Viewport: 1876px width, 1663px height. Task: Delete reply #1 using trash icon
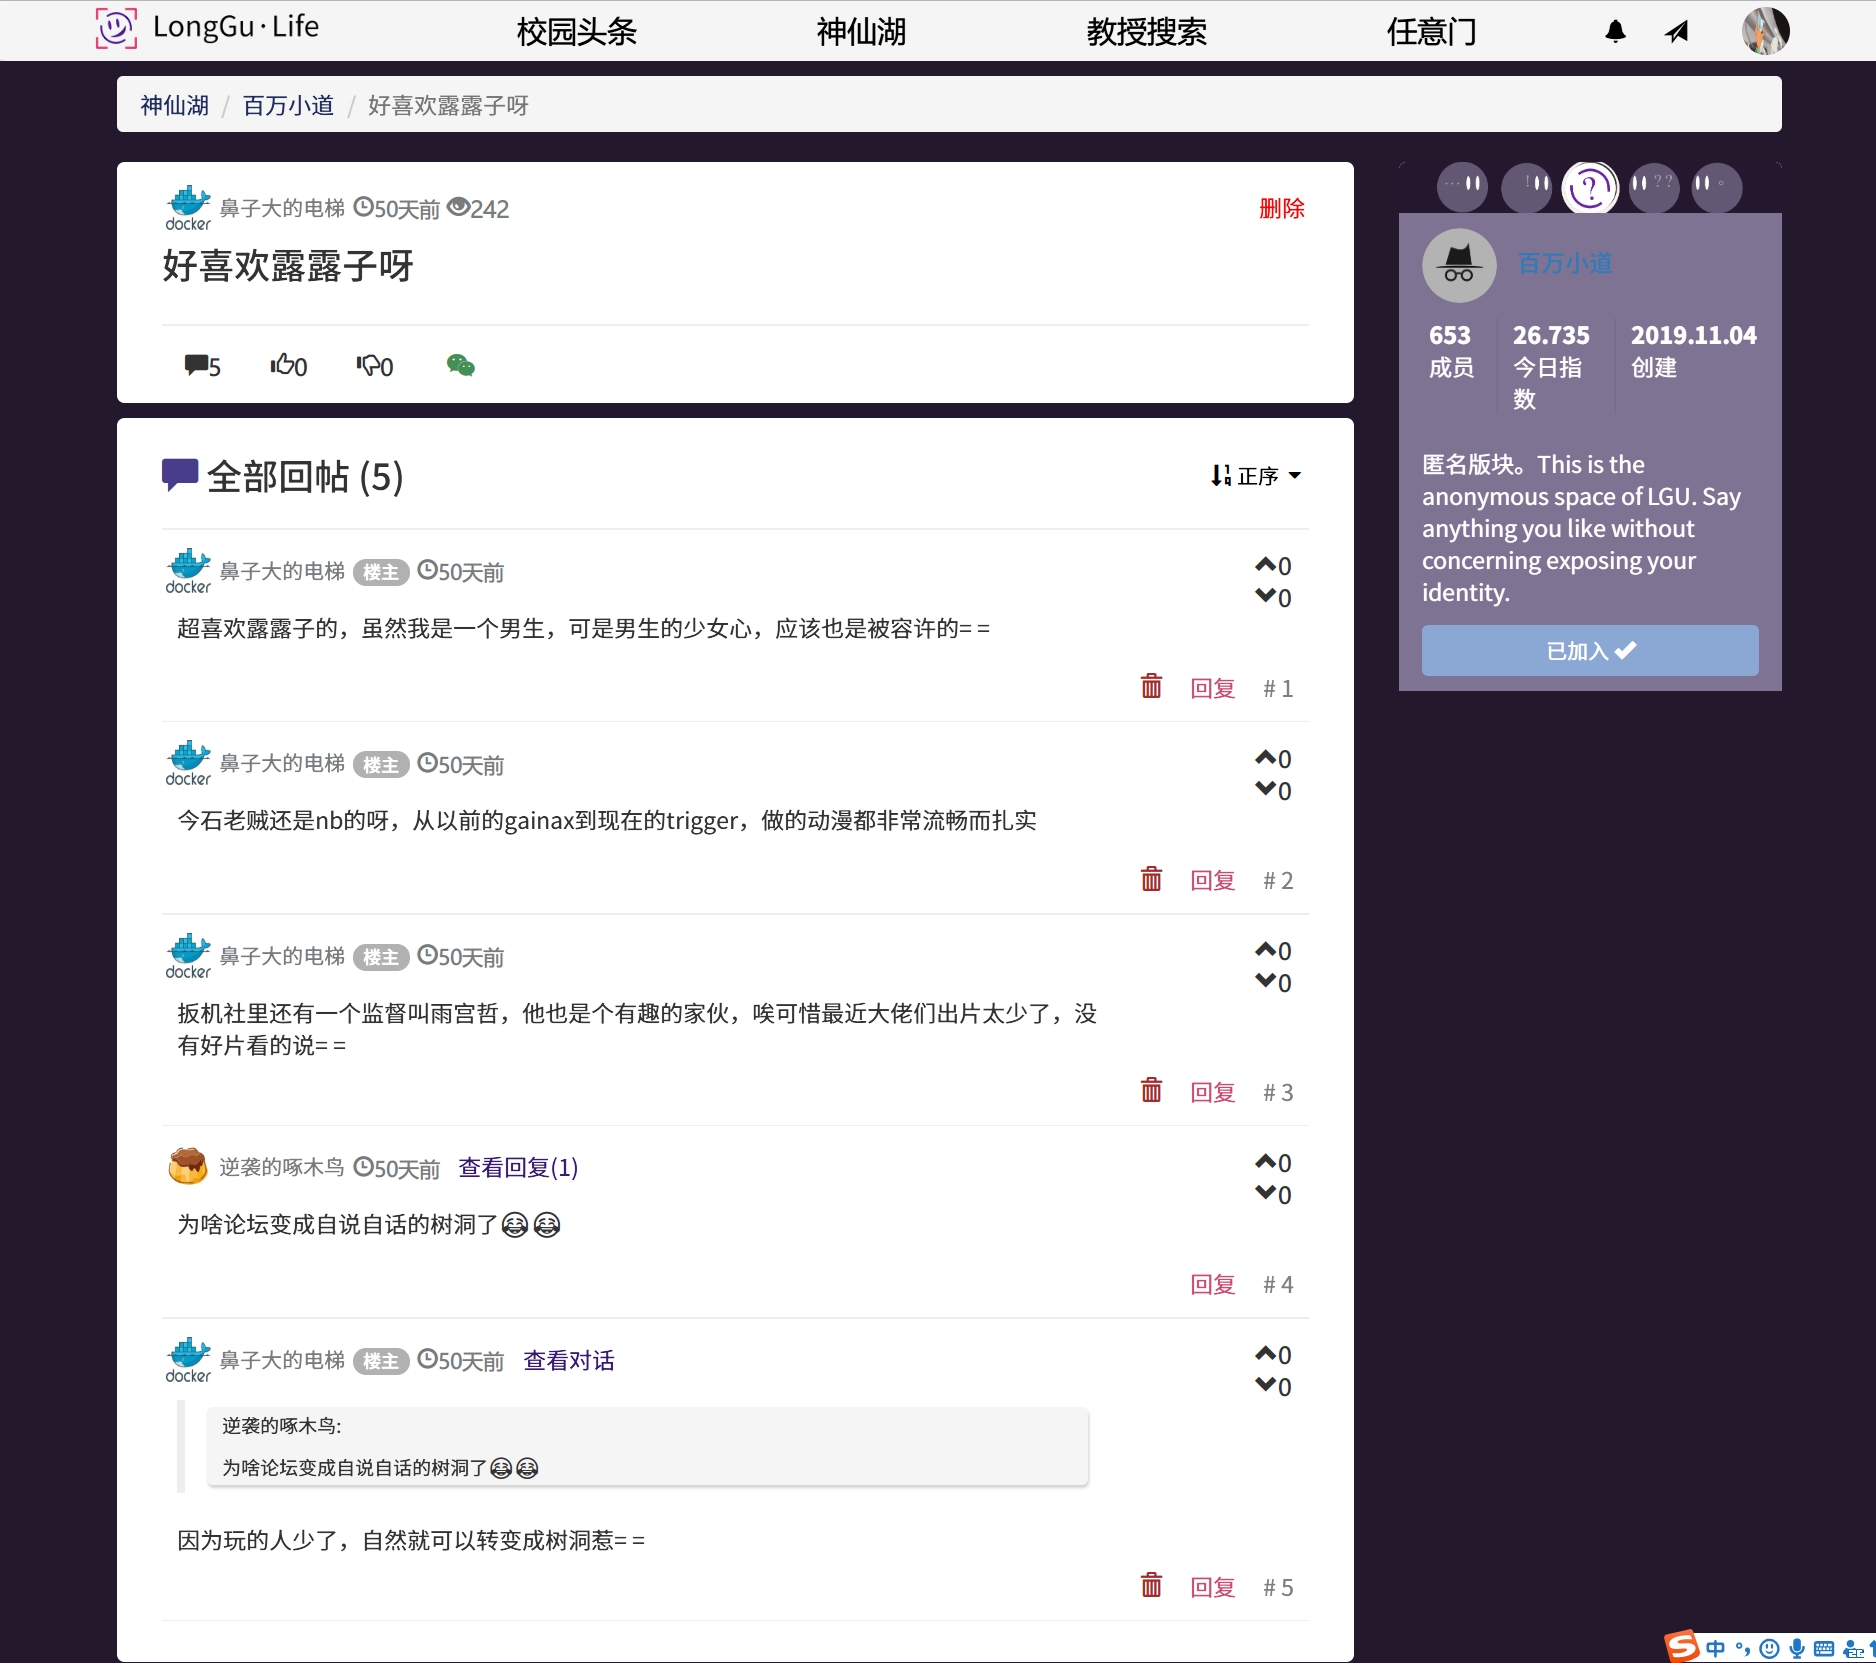(x=1151, y=687)
